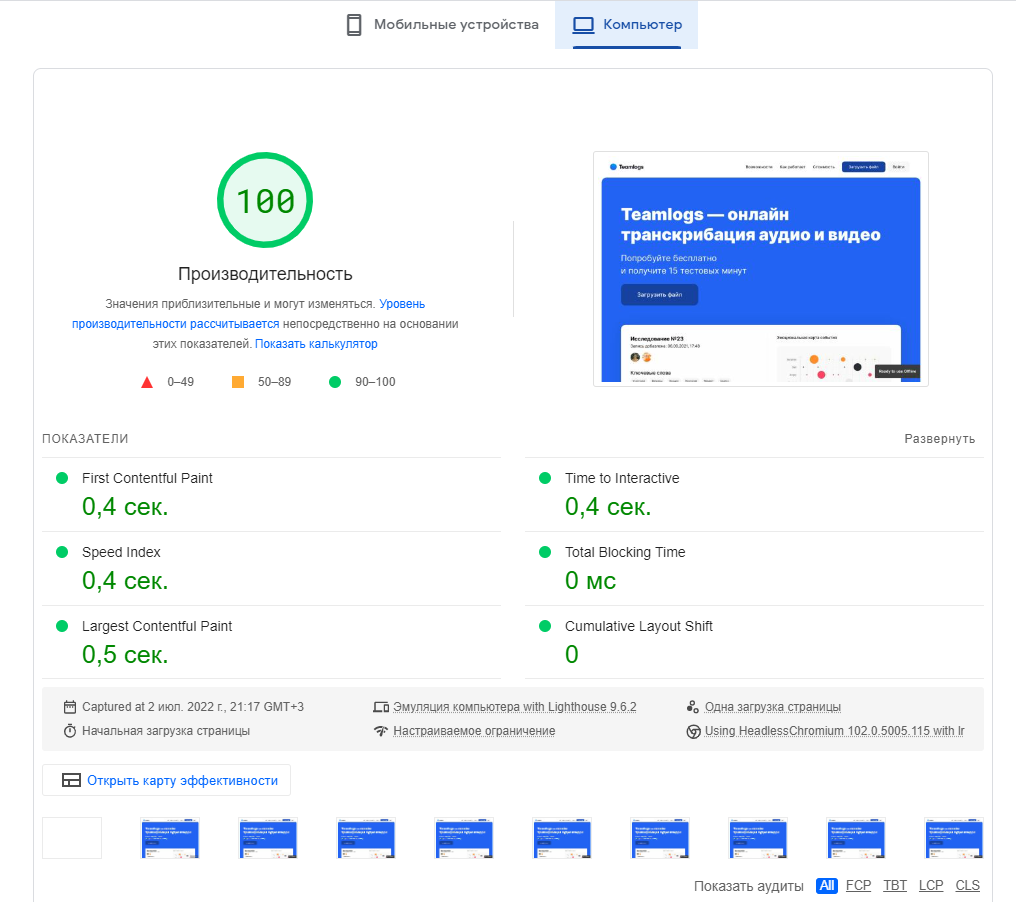Click the Largest Contentful Paint 0,5 сек. value

[125, 654]
